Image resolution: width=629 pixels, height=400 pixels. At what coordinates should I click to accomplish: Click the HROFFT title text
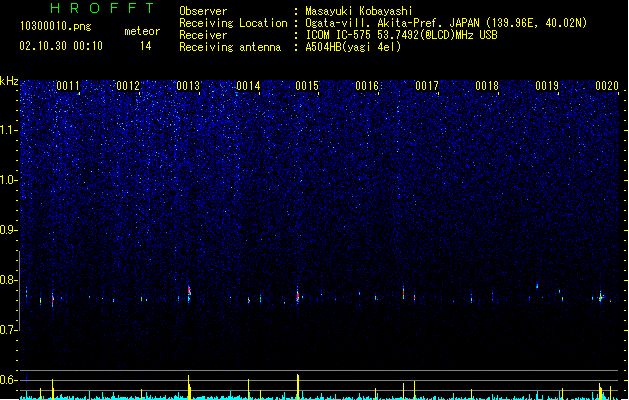click(102, 8)
